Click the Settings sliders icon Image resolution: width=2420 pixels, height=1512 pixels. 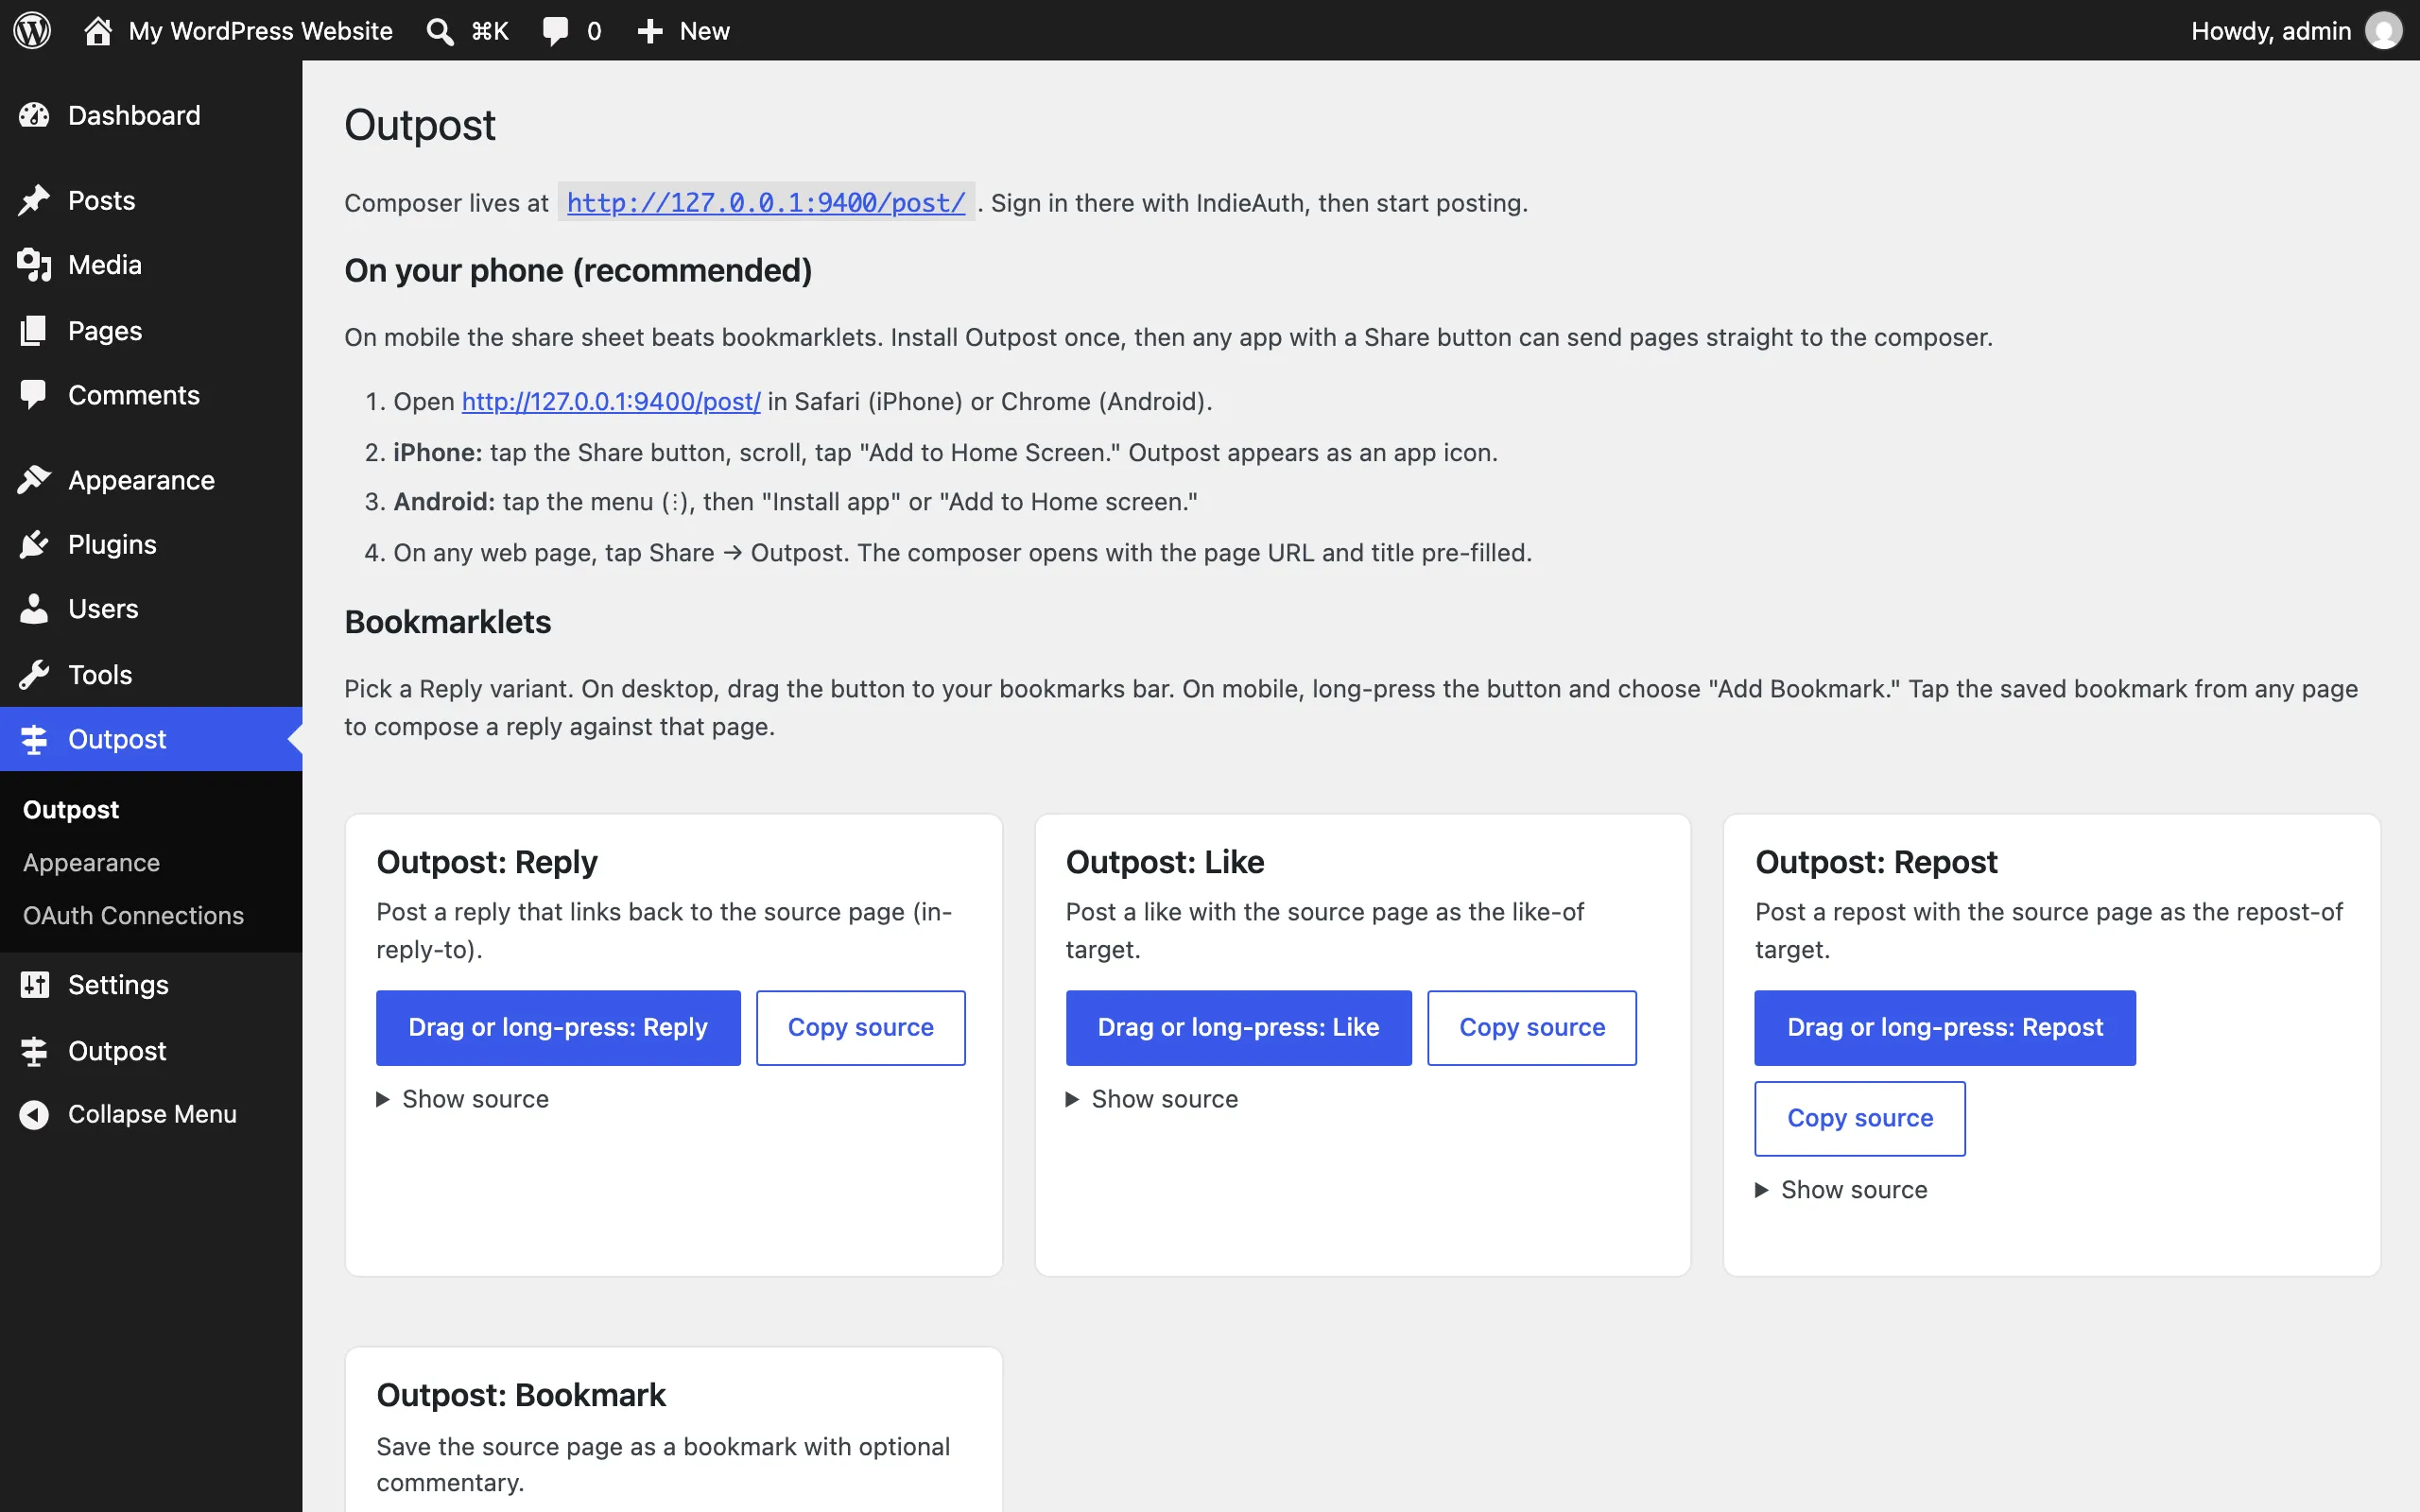34,985
